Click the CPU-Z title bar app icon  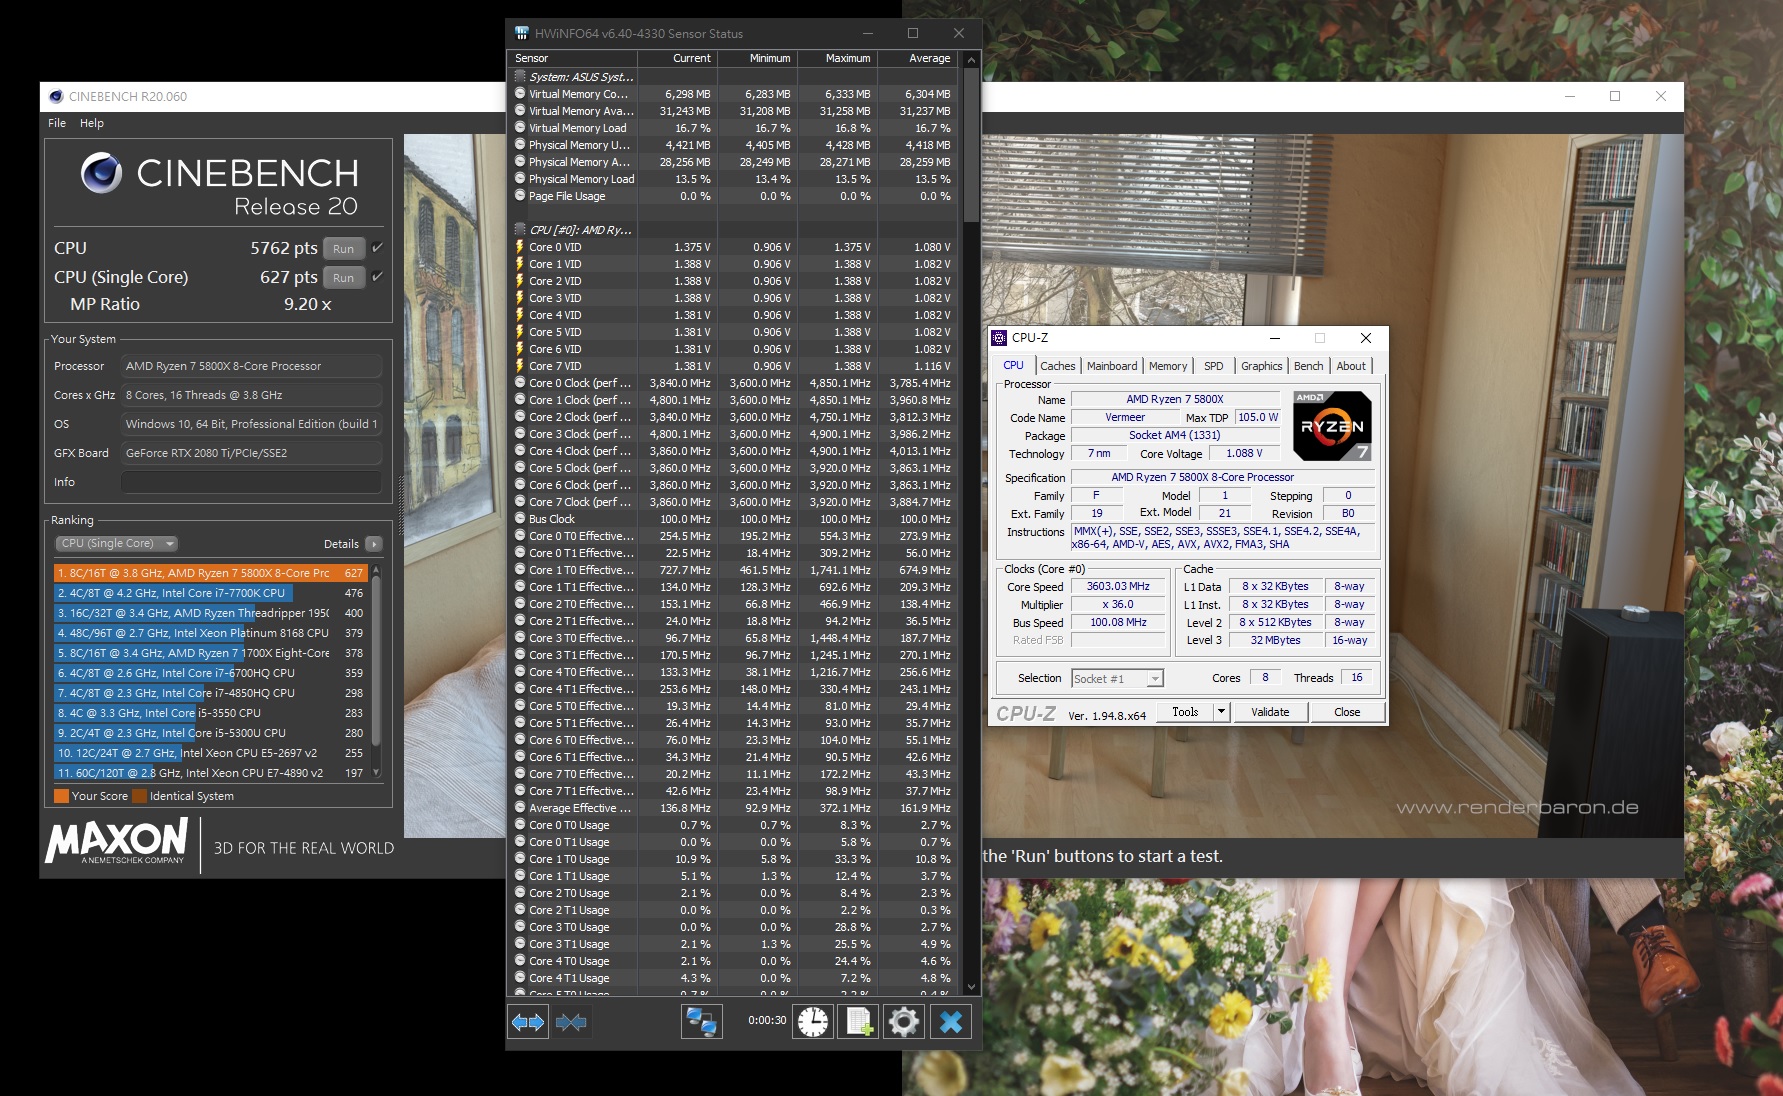pyautogui.click(x=999, y=338)
